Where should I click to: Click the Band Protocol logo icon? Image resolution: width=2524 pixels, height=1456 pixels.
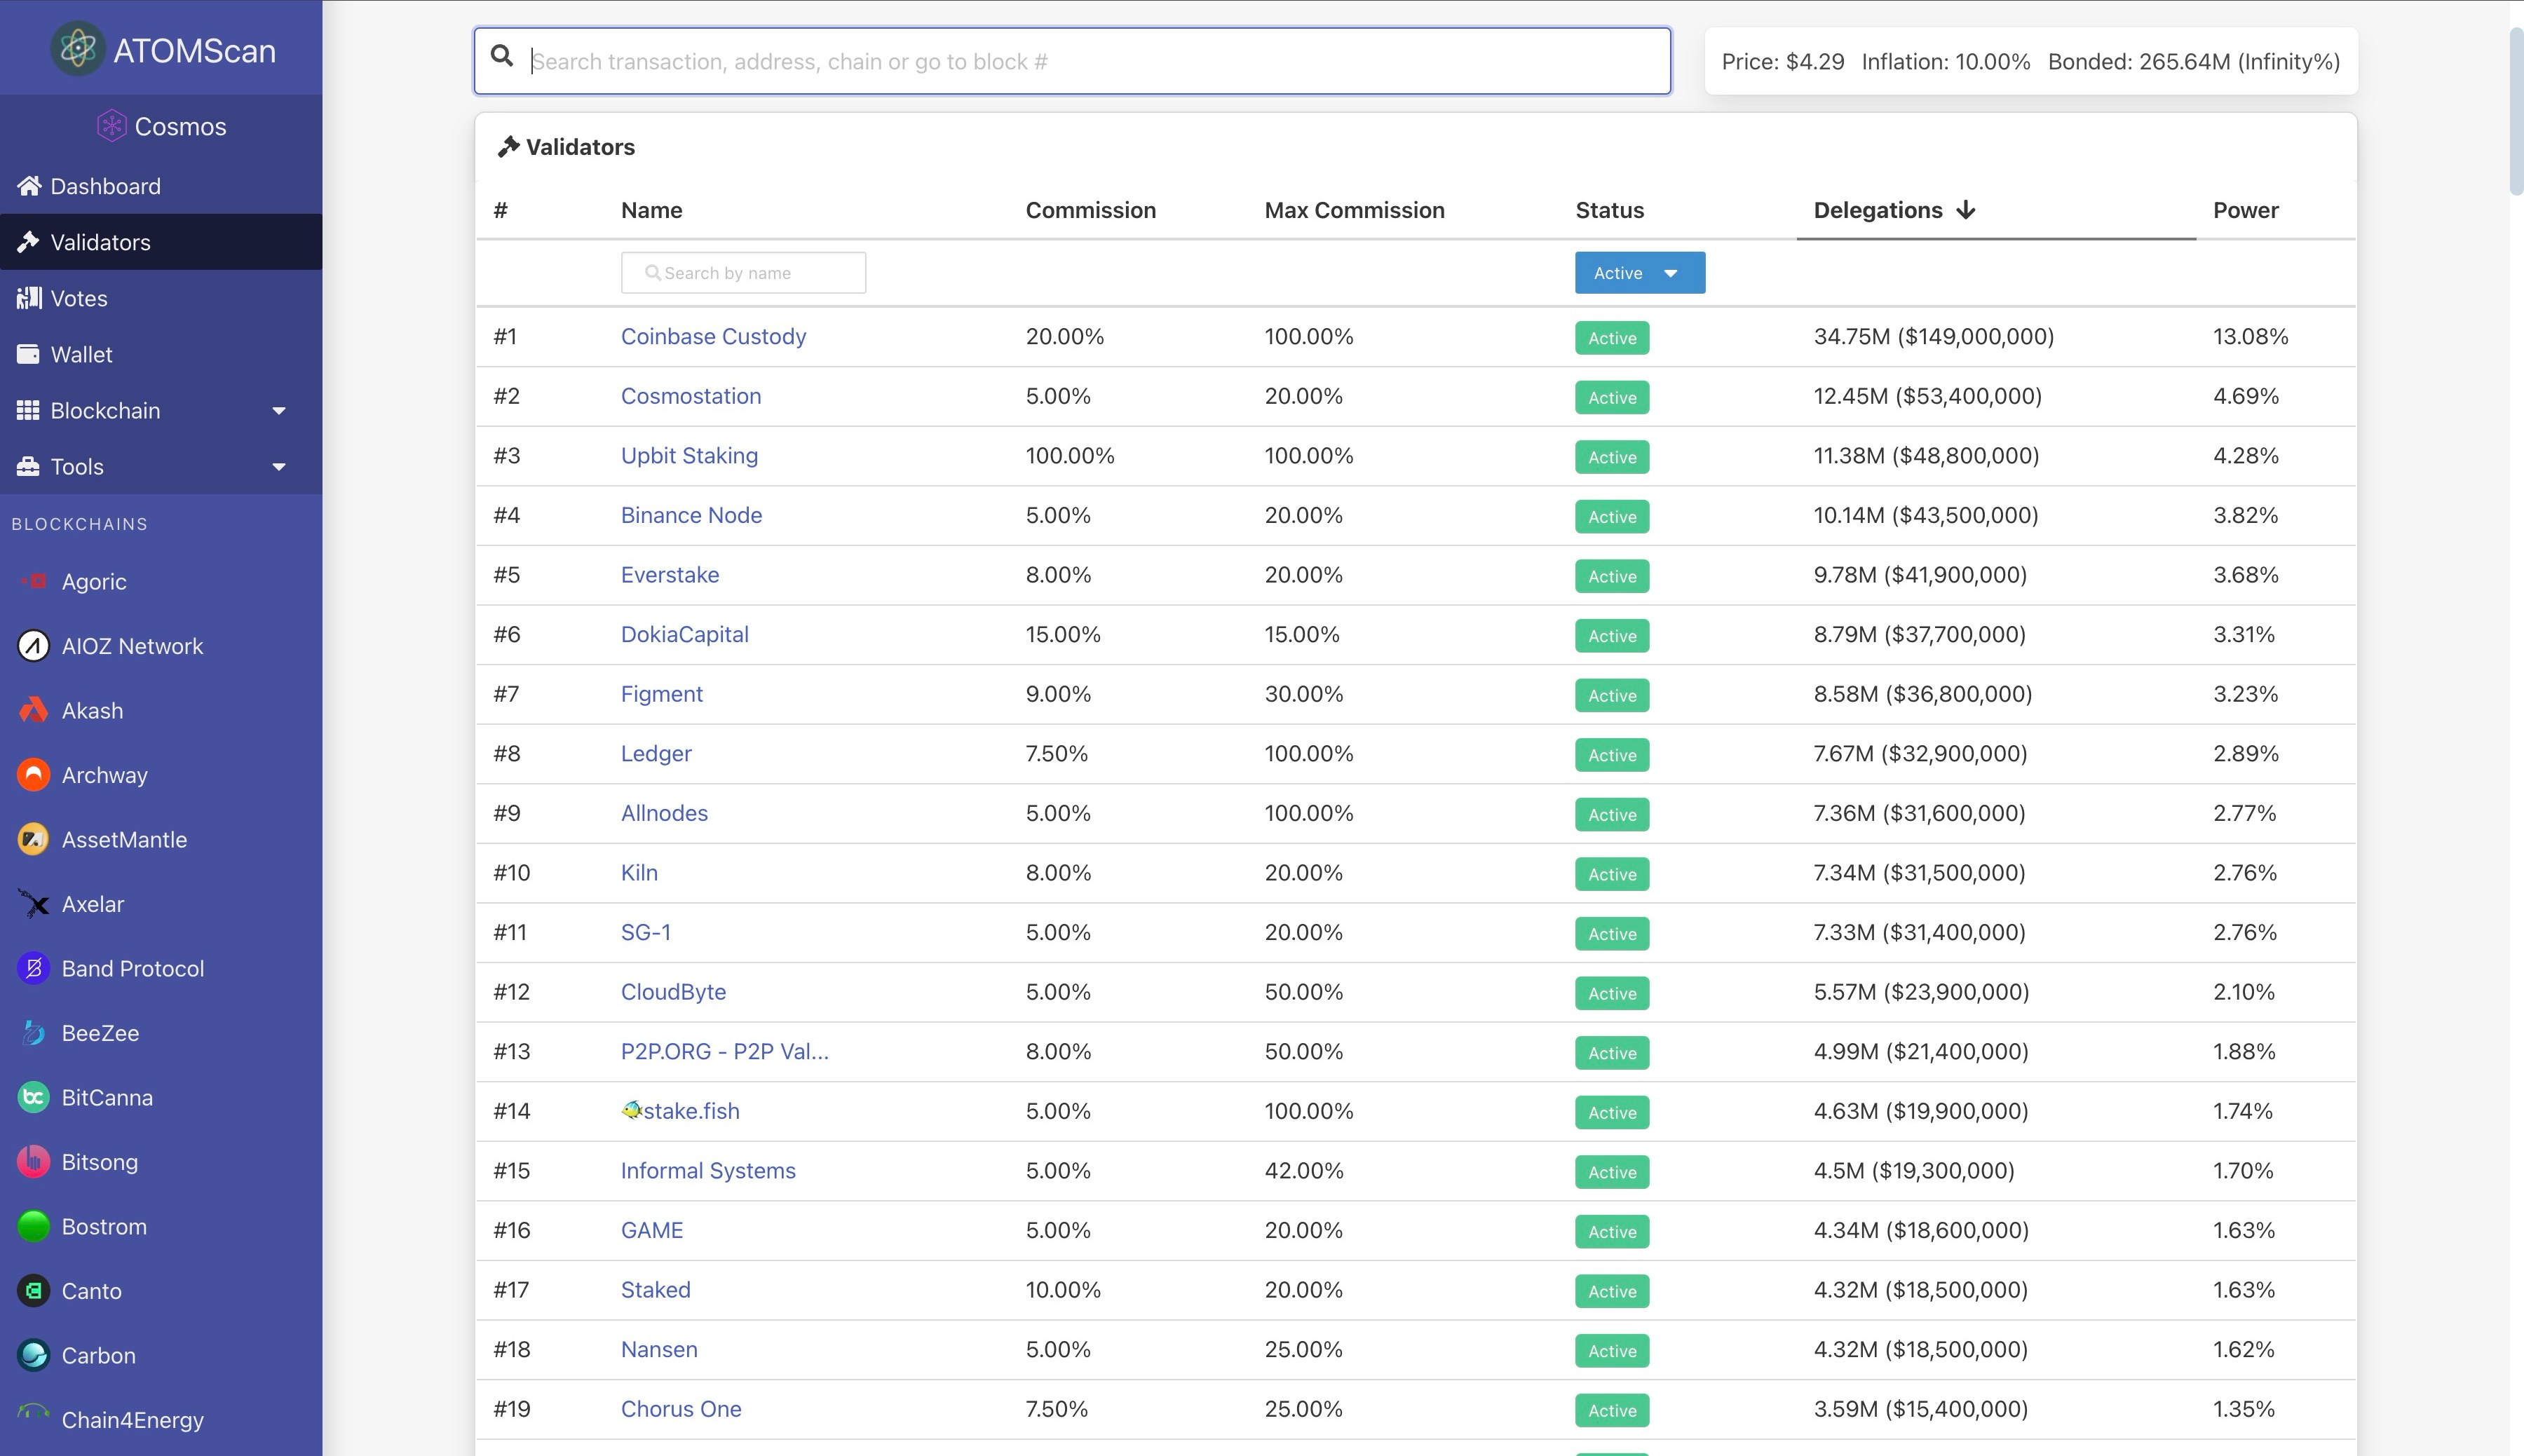(x=33, y=968)
